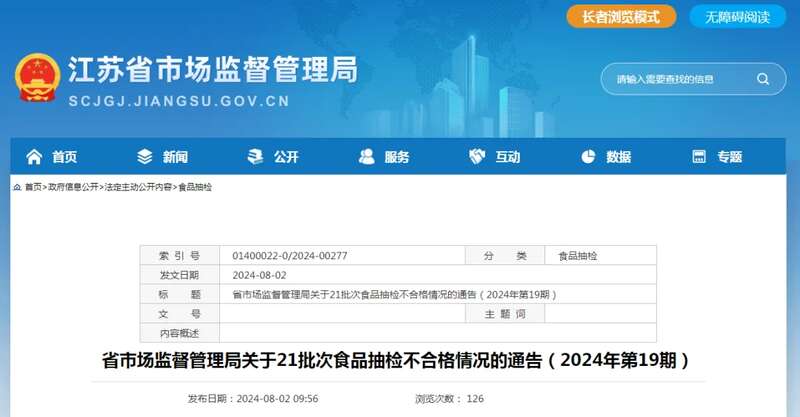Open 无障碍阅读 accessibility reading
Image resolution: width=800 pixels, height=417 pixels.
(x=737, y=17)
